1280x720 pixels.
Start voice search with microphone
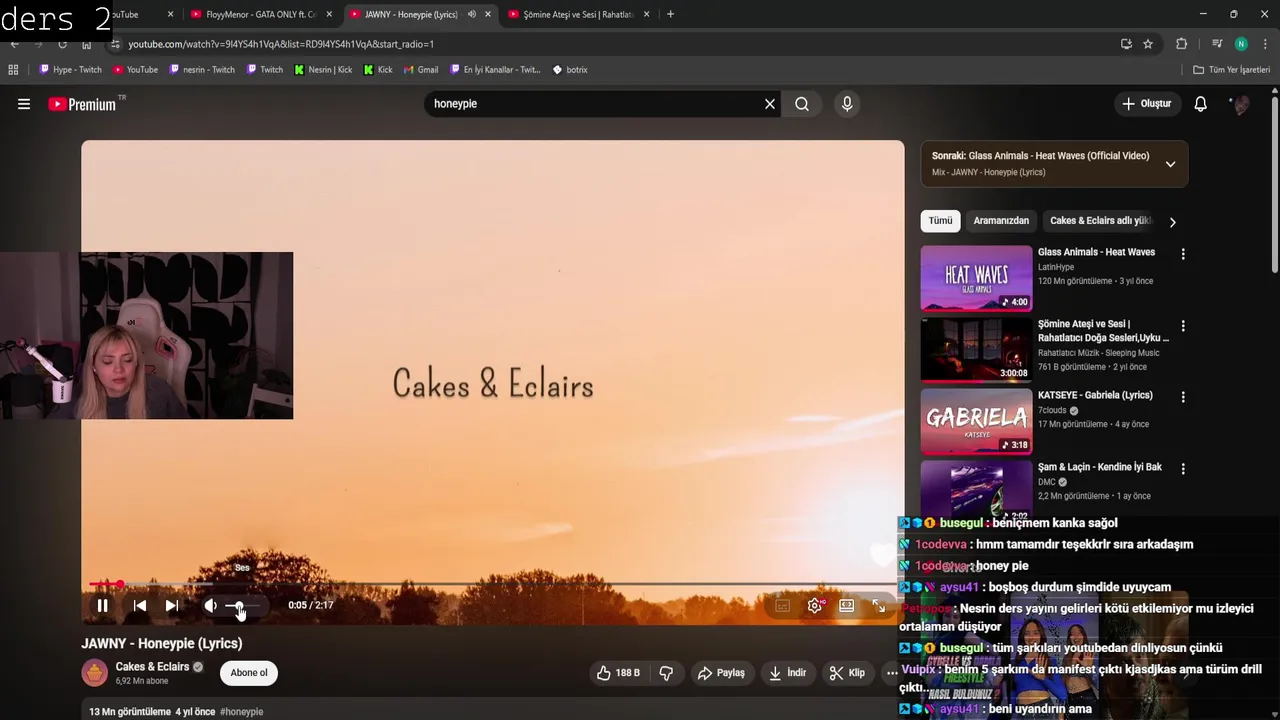coord(847,104)
